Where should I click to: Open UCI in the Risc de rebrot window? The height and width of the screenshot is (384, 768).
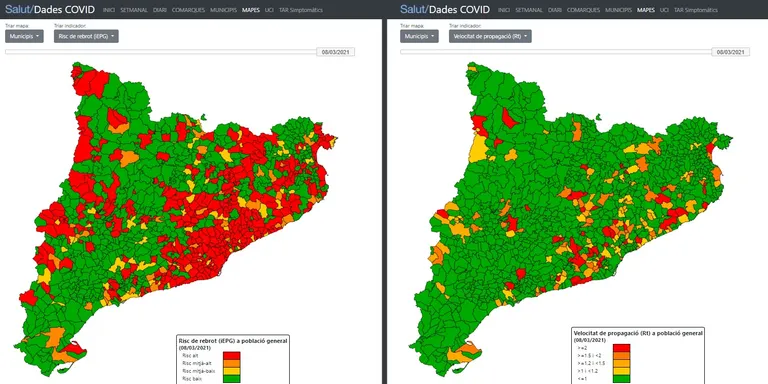point(269,10)
